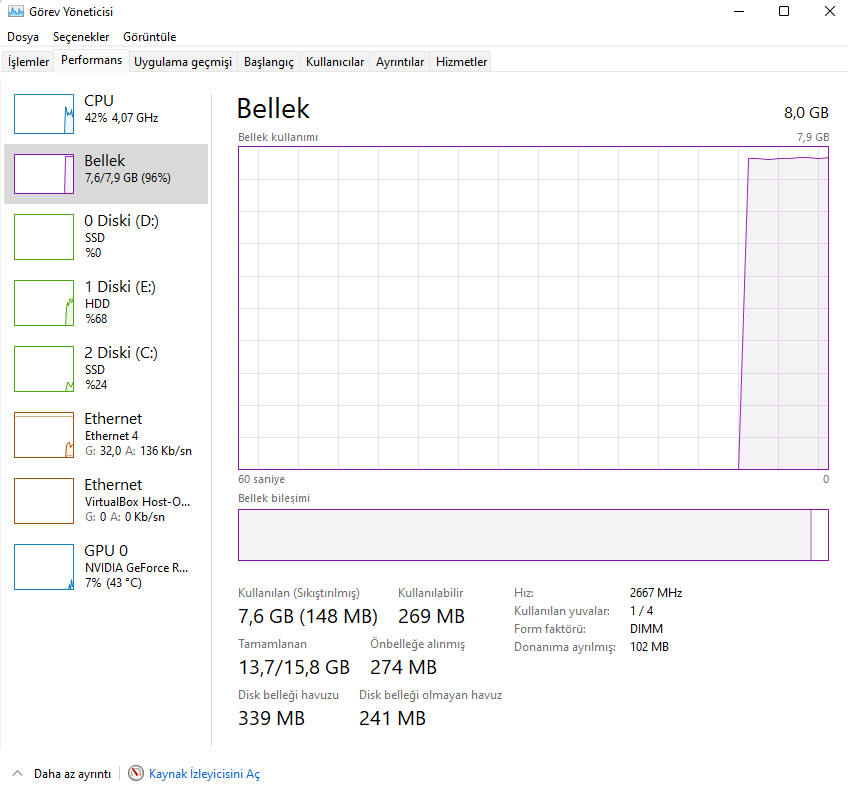This screenshot has width=848, height=787.
Task: Open the Seçenekler menu
Action: (81, 37)
